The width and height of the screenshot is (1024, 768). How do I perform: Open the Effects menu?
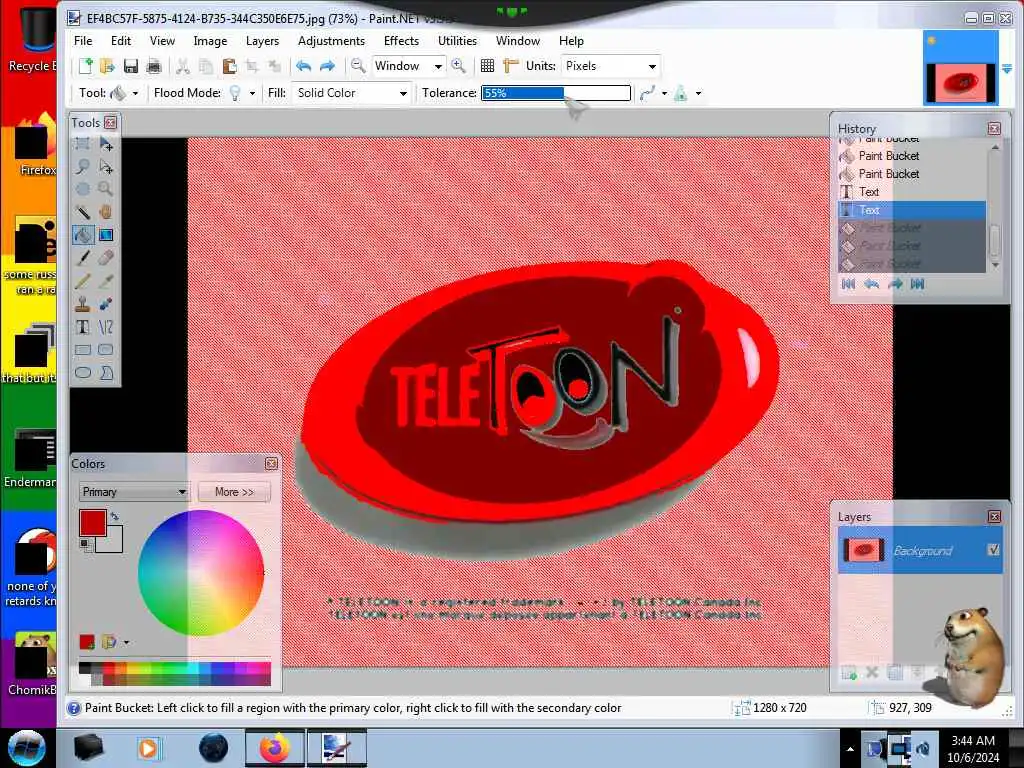[x=401, y=40]
